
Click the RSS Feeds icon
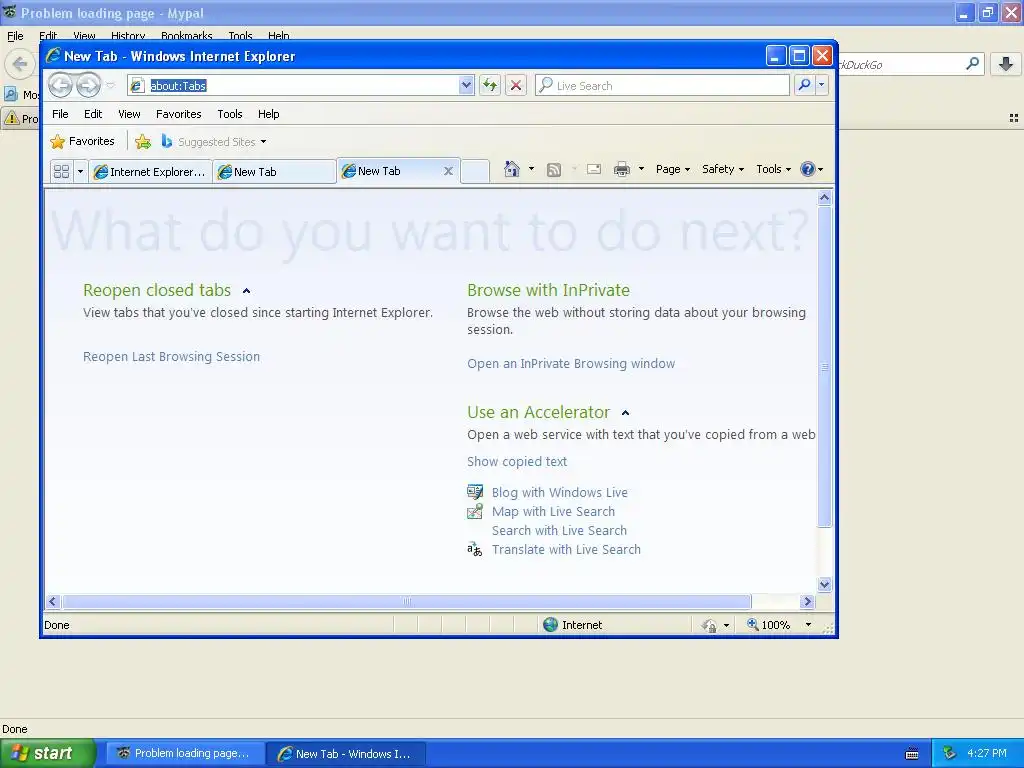[x=554, y=170]
